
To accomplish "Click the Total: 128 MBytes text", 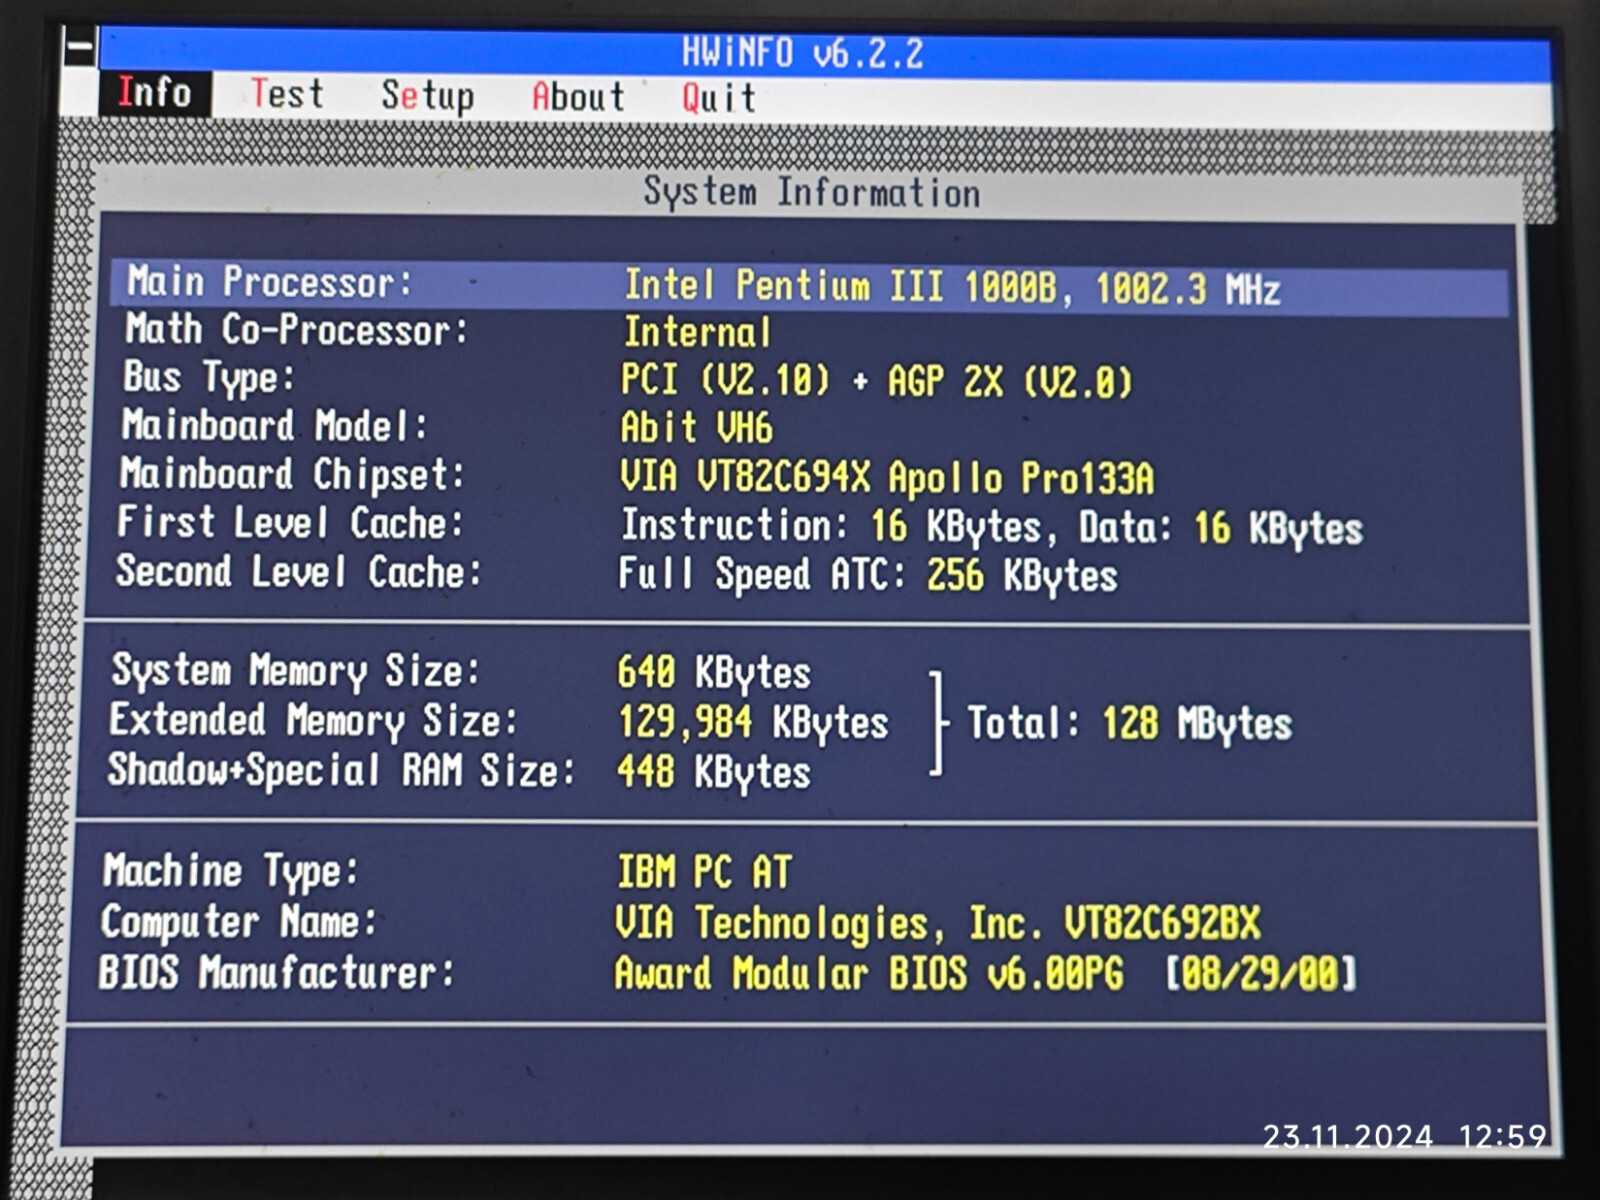I will pyautogui.click(x=1129, y=723).
